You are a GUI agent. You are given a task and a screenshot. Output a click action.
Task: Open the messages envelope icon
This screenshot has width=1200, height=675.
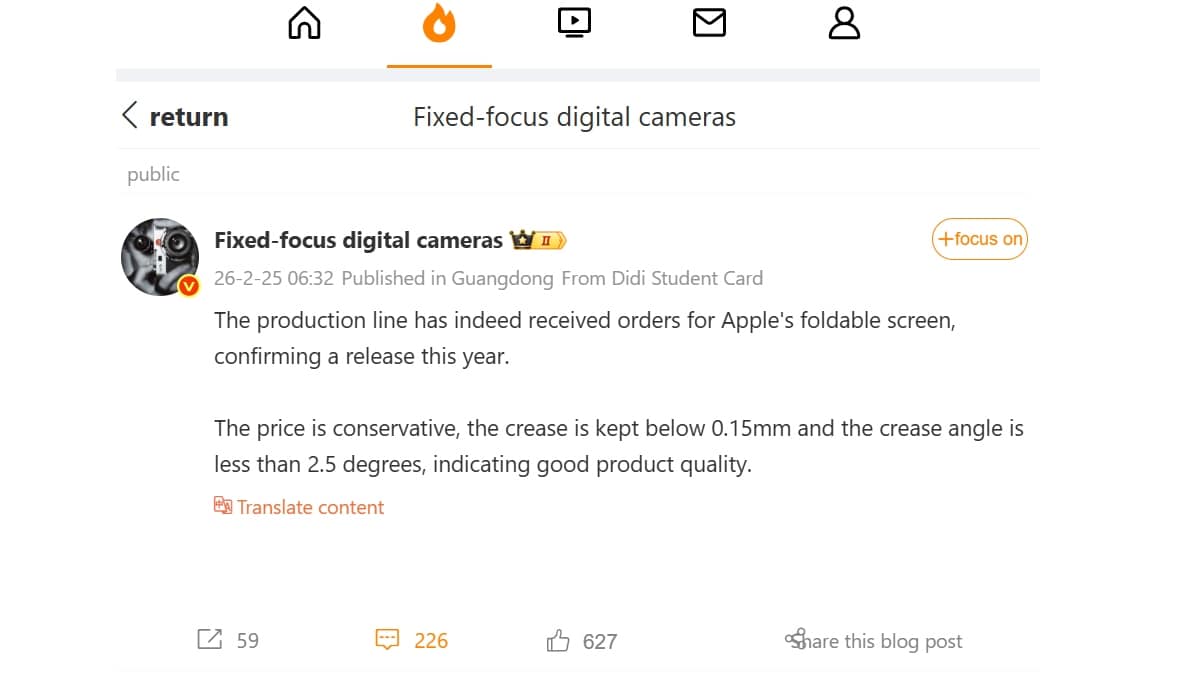click(x=709, y=23)
